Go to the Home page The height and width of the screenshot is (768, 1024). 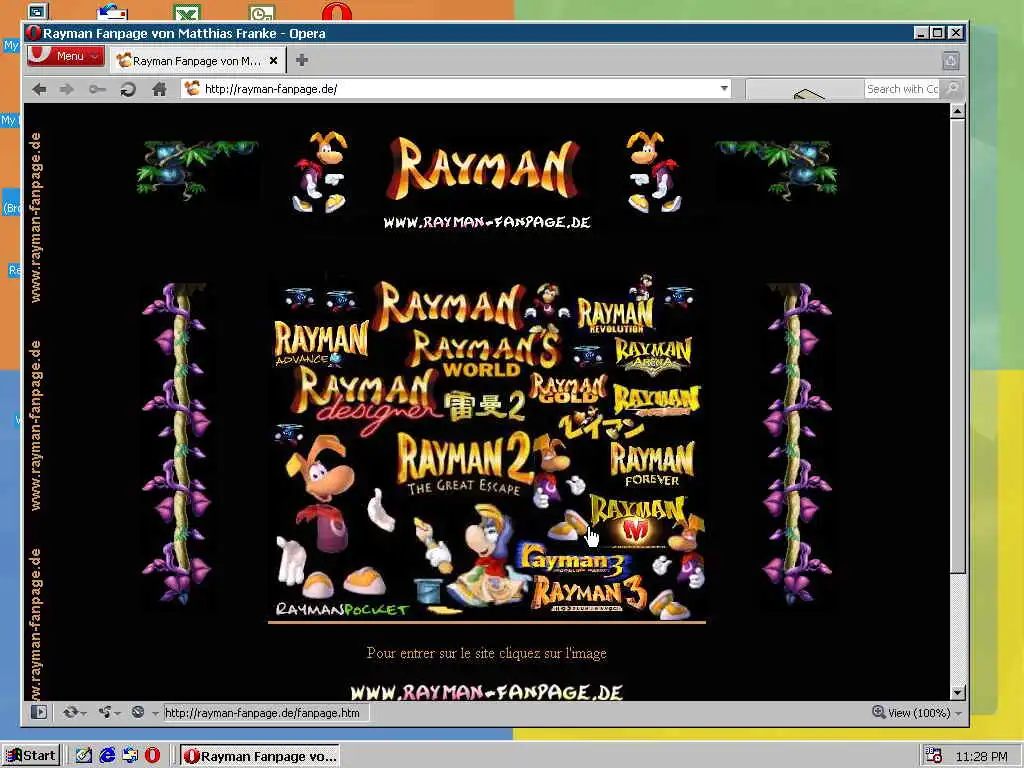pos(159,89)
